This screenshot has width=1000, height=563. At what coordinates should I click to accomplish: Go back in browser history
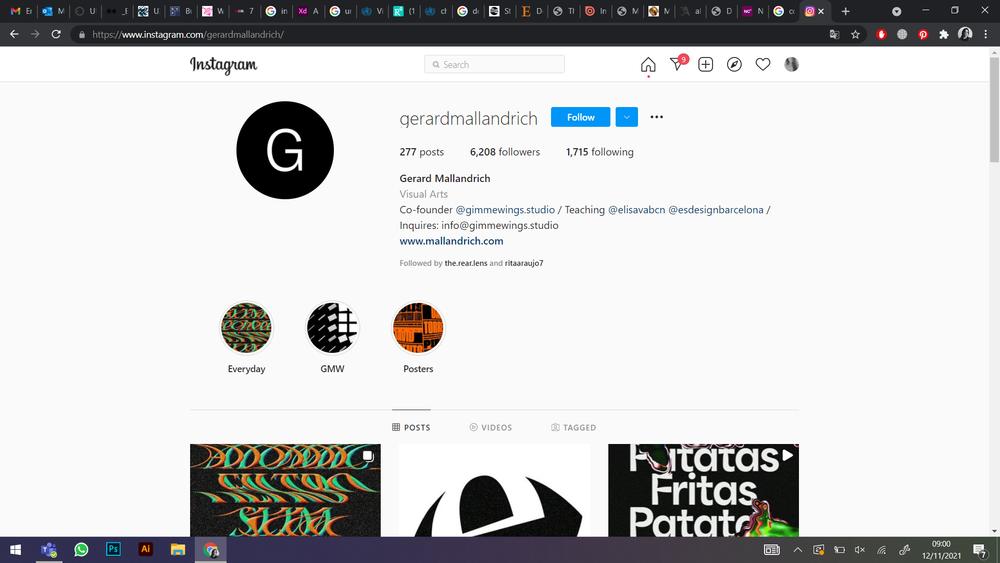[x=14, y=34]
